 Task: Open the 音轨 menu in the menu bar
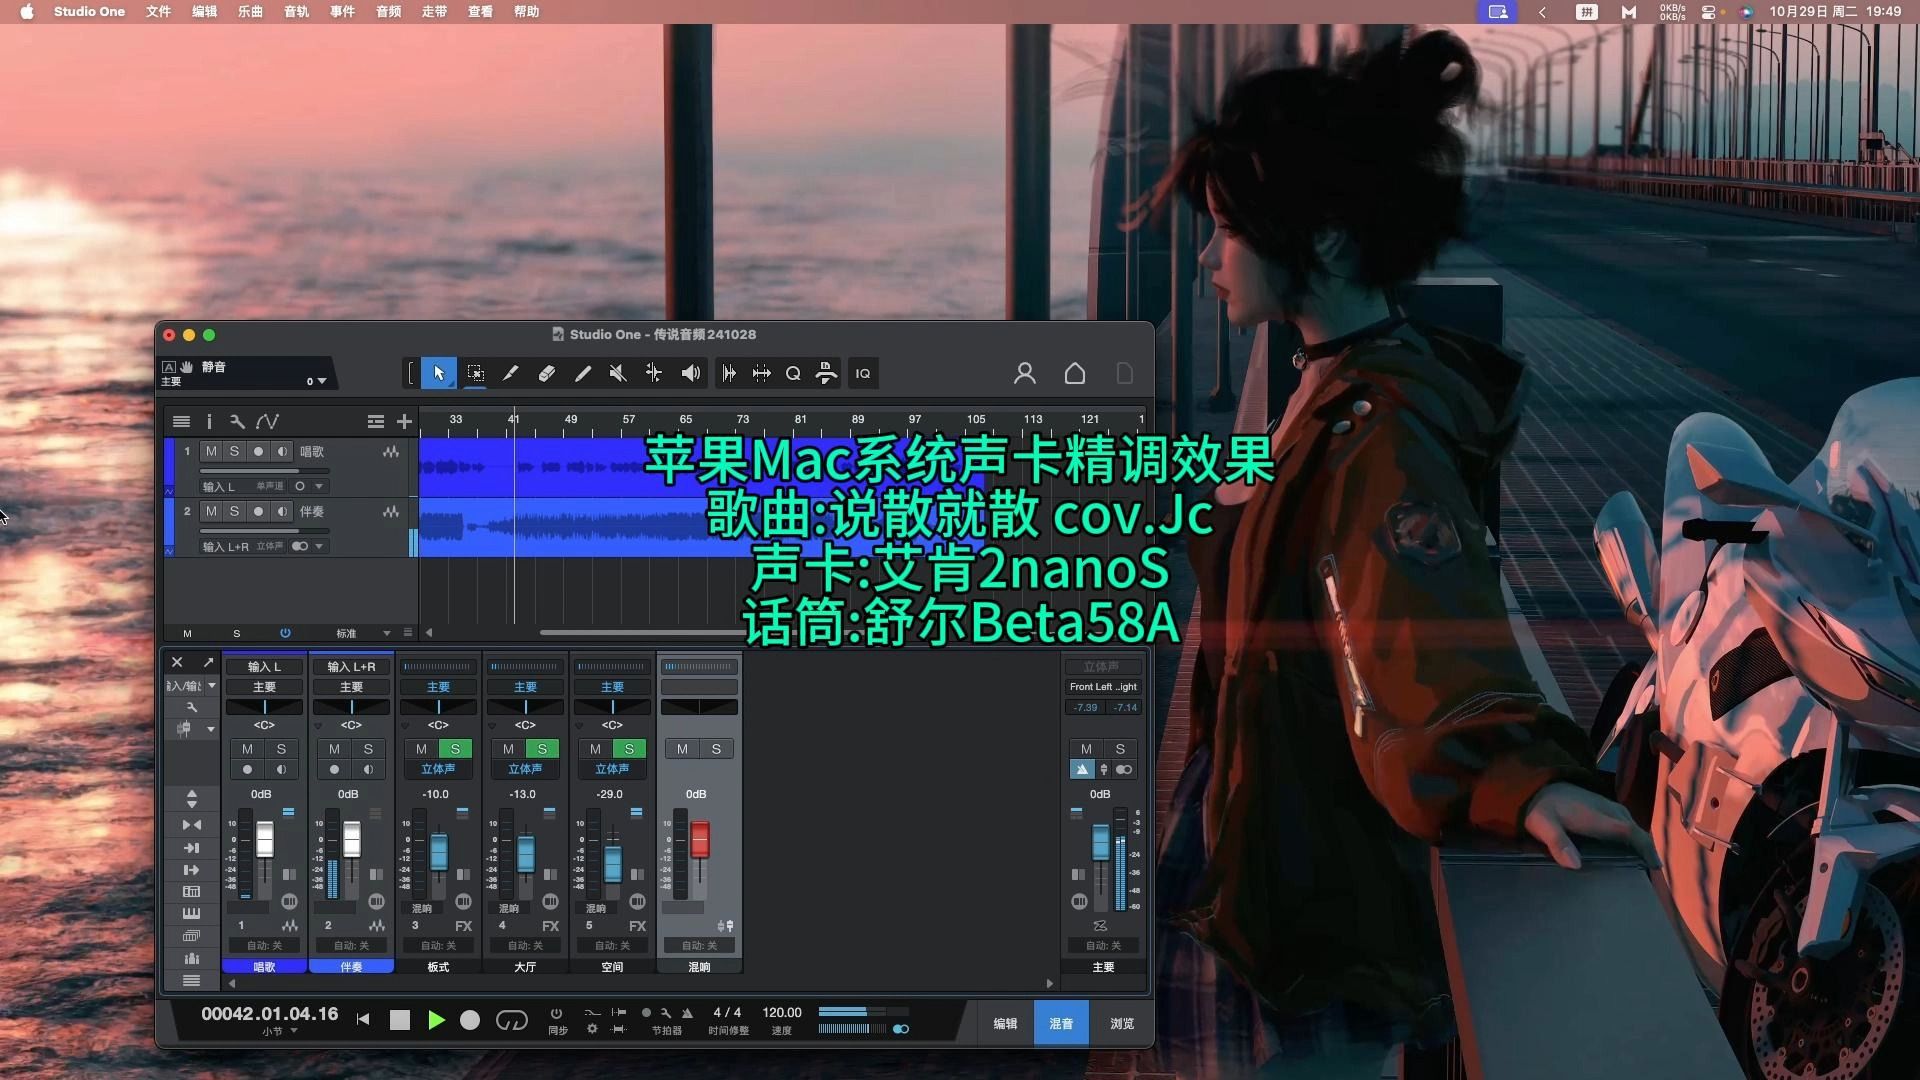(x=295, y=12)
